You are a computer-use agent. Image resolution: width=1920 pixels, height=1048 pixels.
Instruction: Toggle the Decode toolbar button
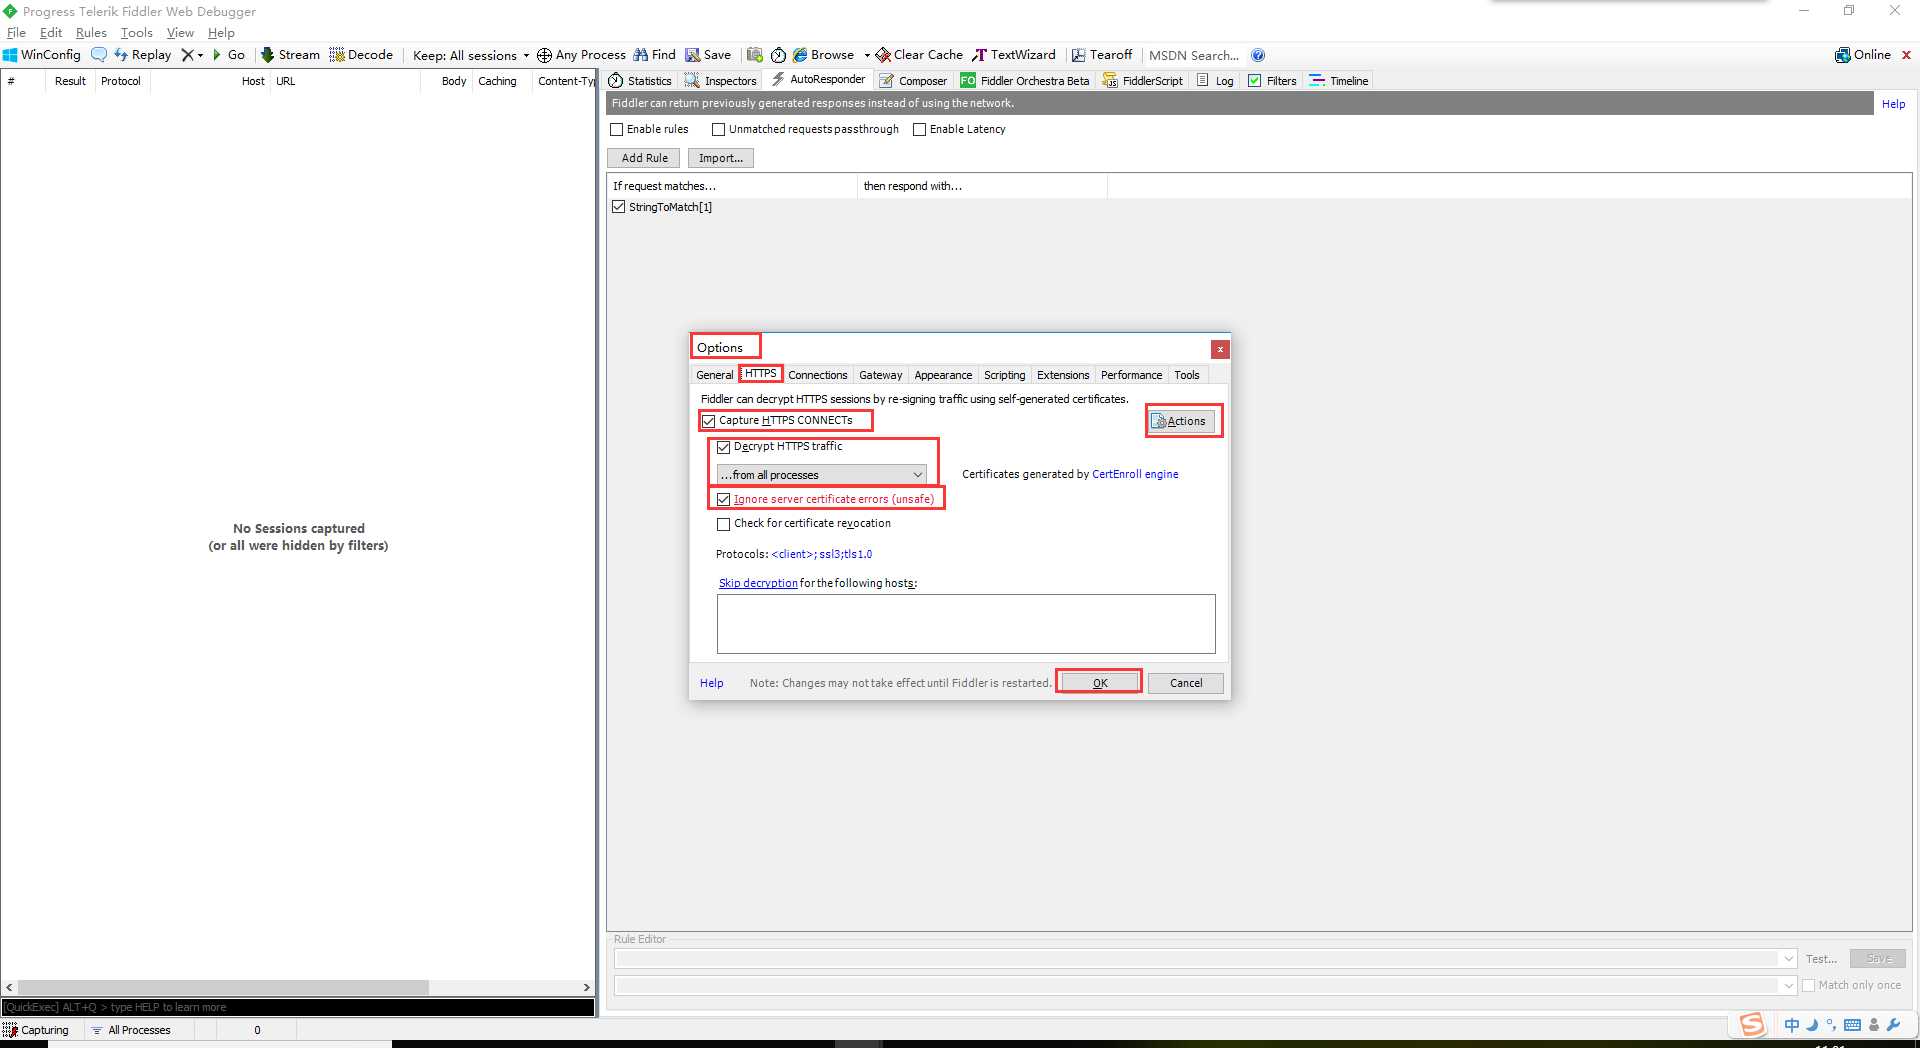[x=361, y=55]
